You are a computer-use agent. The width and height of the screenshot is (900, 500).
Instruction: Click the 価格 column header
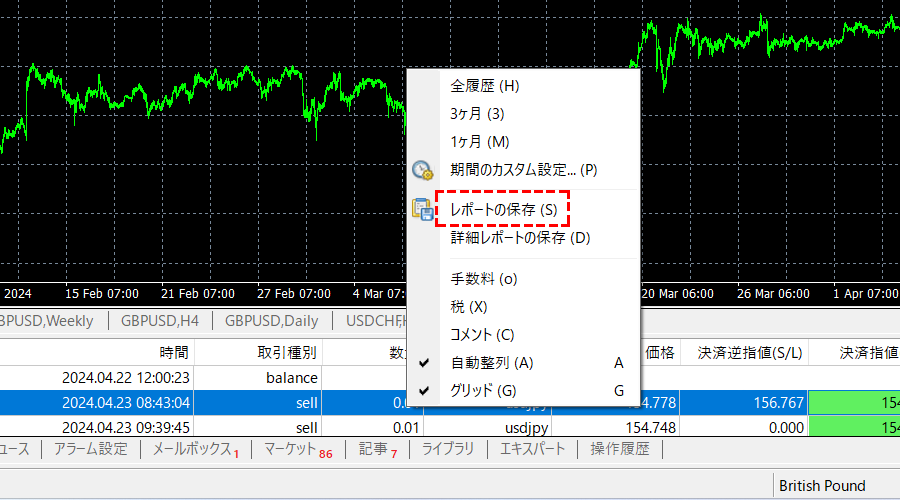660,352
